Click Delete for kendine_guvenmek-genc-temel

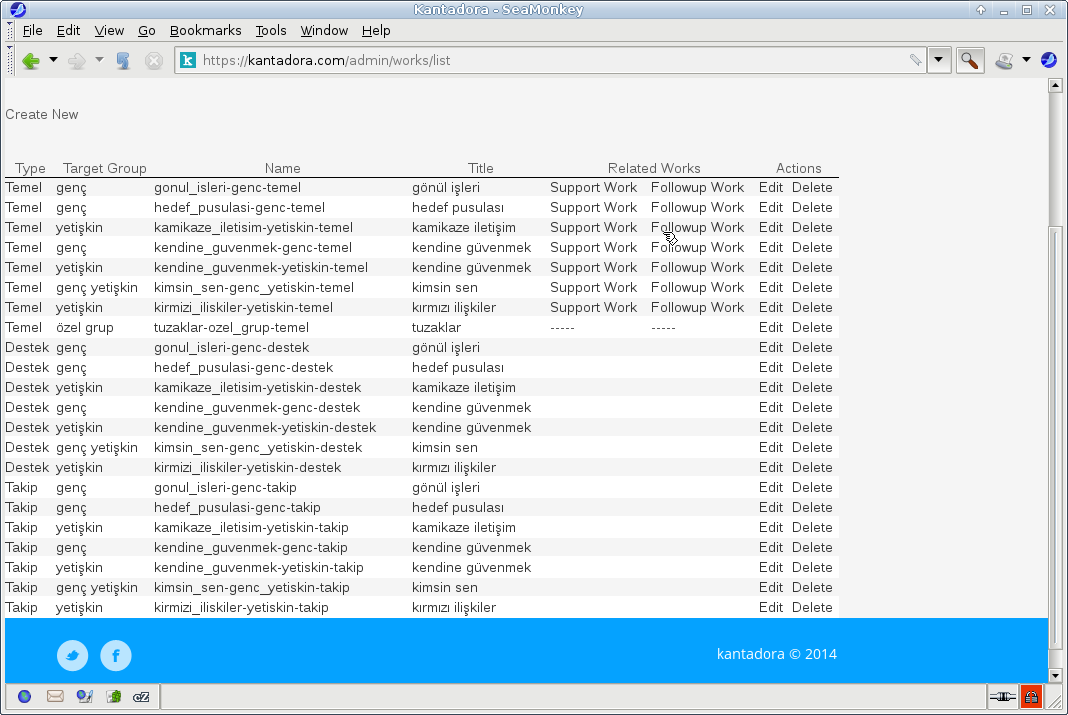pyautogui.click(x=812, y=247)
